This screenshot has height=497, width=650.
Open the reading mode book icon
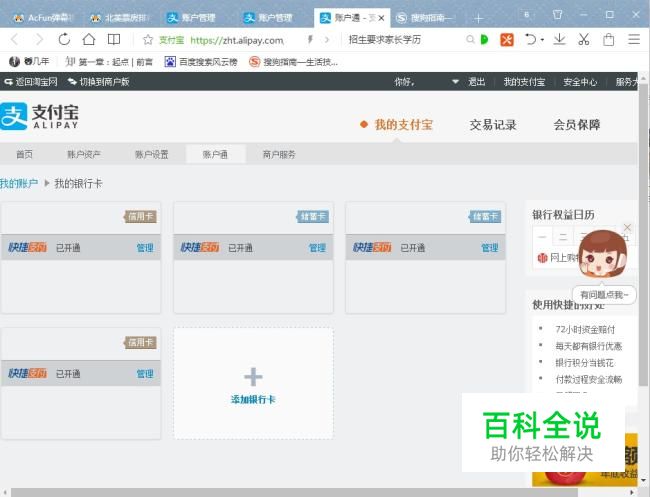click(x=114, y=39)
